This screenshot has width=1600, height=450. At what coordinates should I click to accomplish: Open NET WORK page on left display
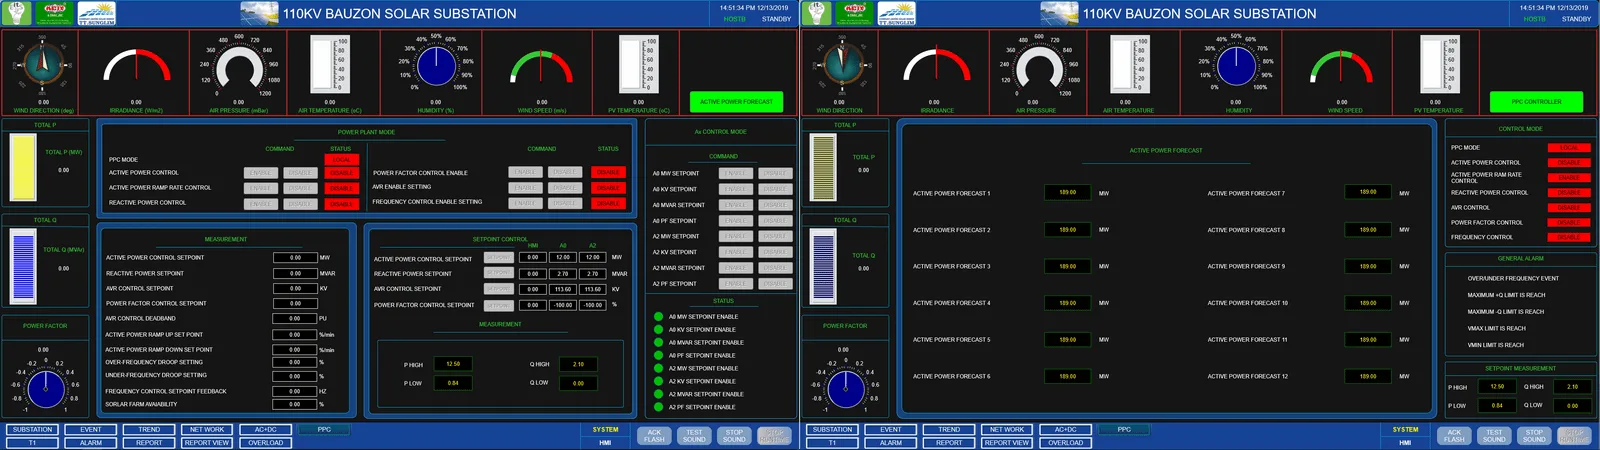tap(207, 430)
